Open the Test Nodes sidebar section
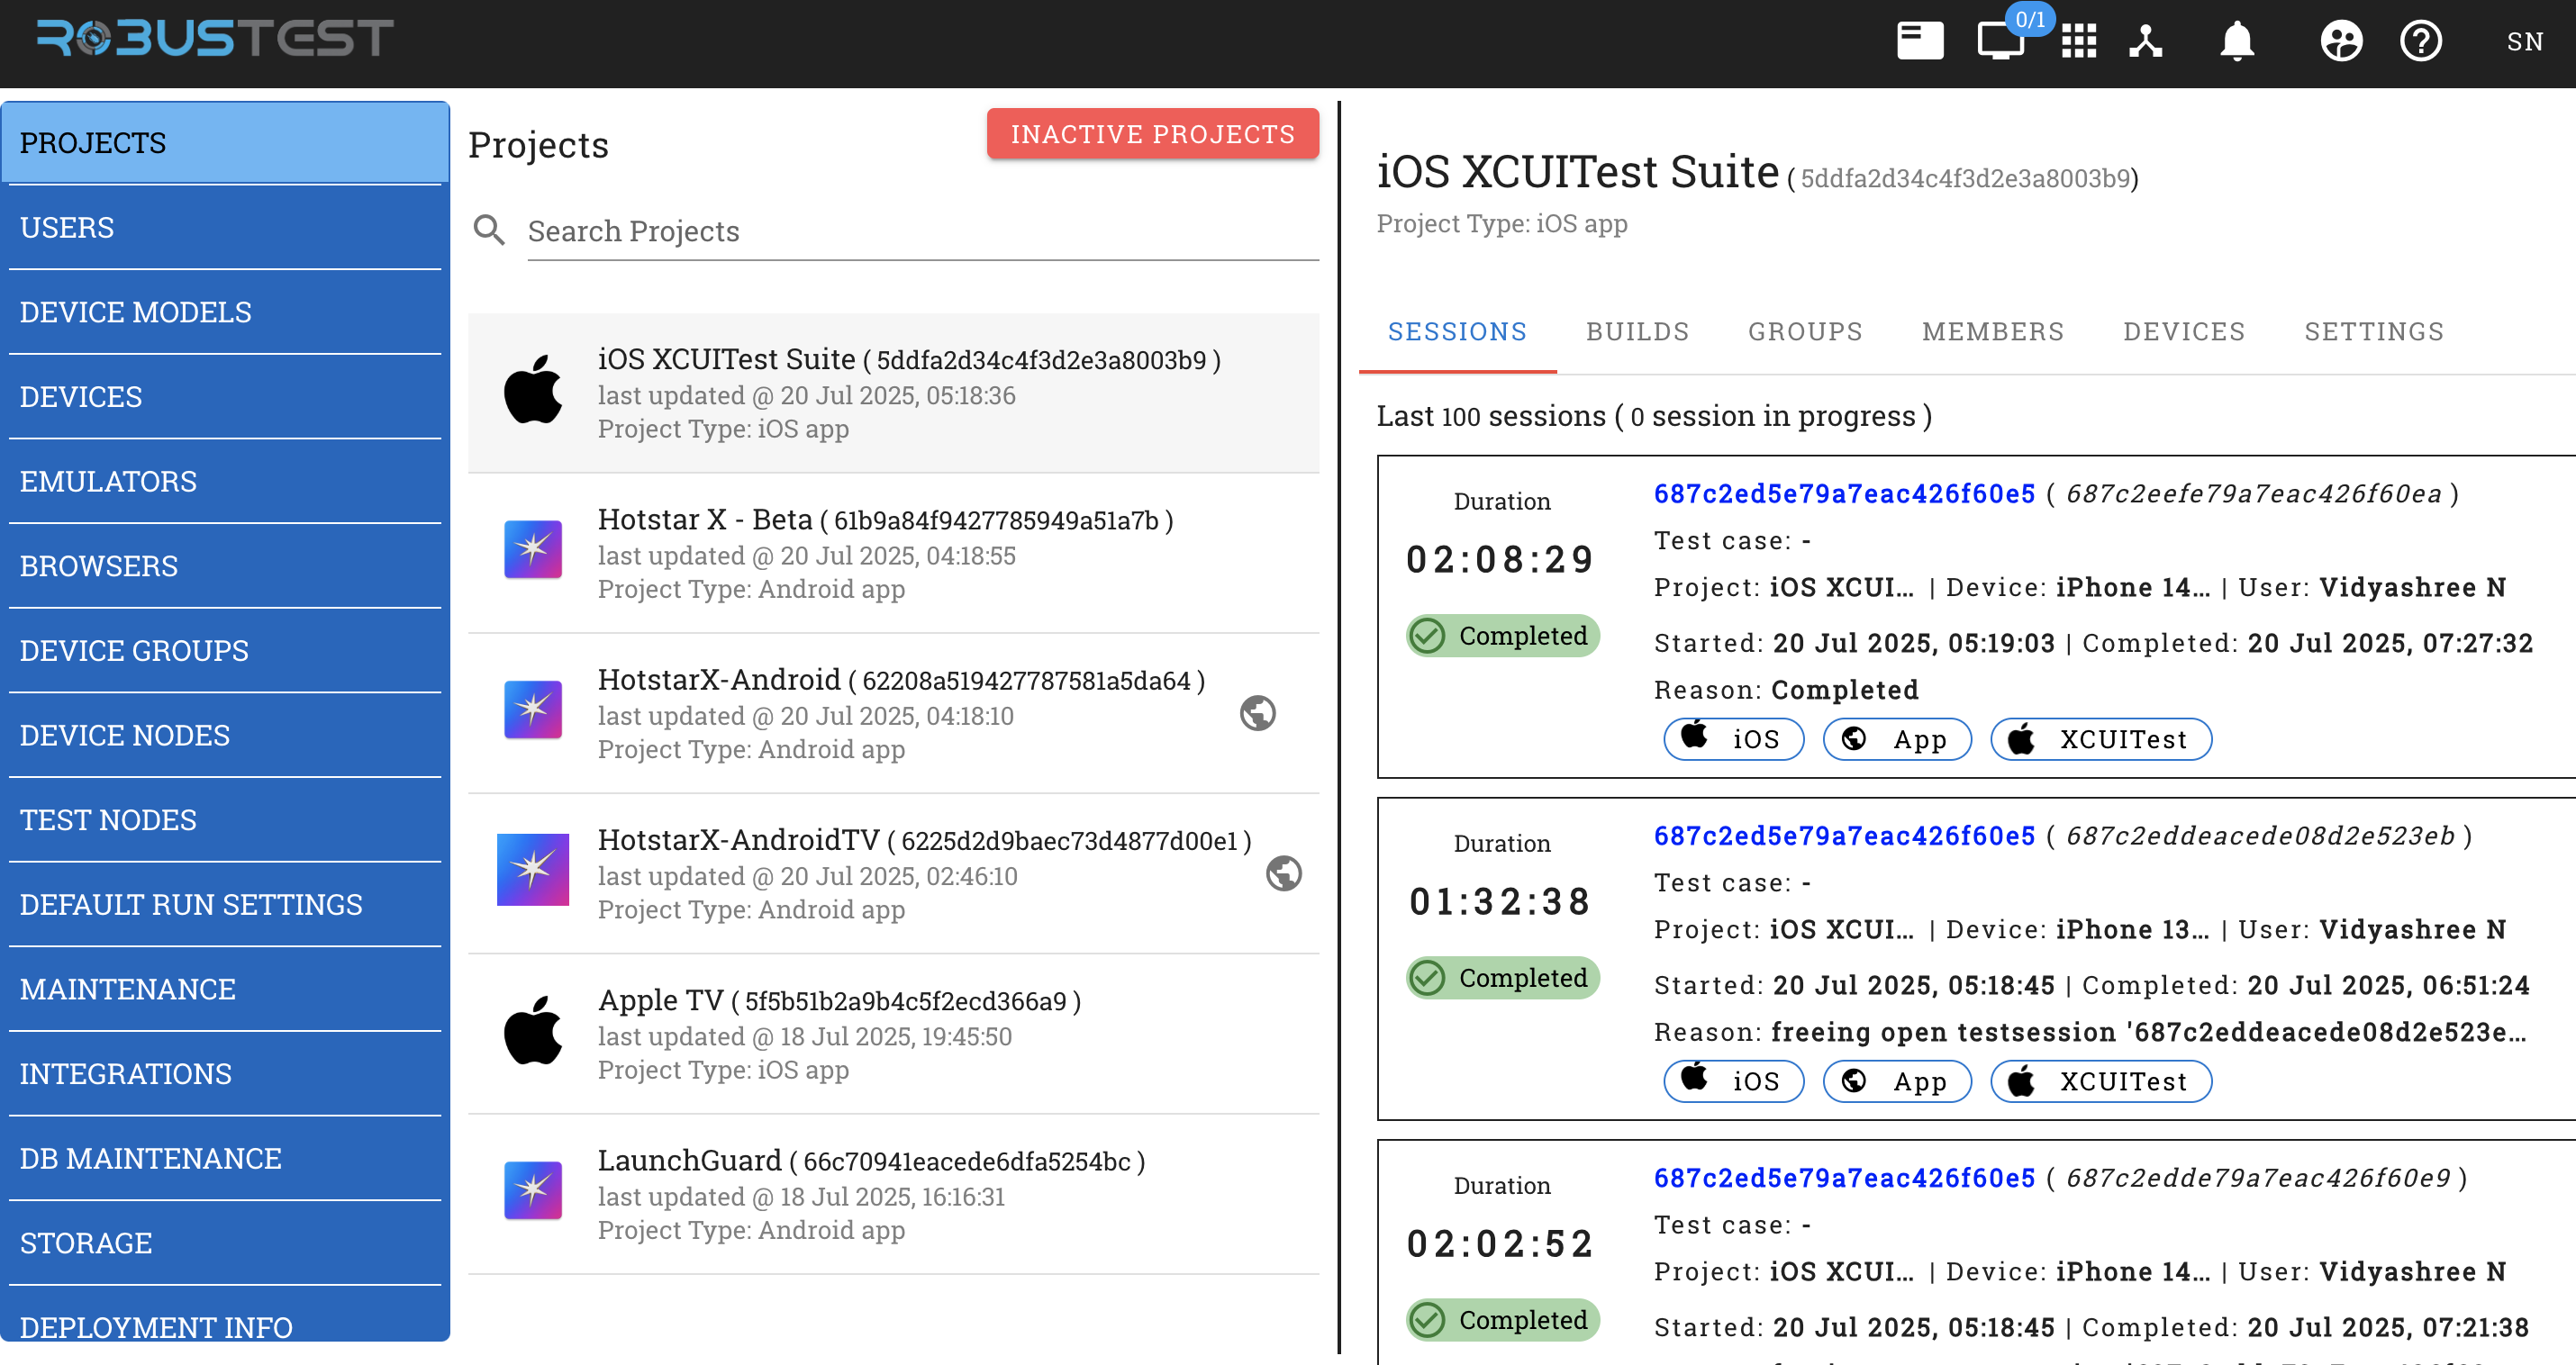The image size is (2576, 1365). [225, 820]
